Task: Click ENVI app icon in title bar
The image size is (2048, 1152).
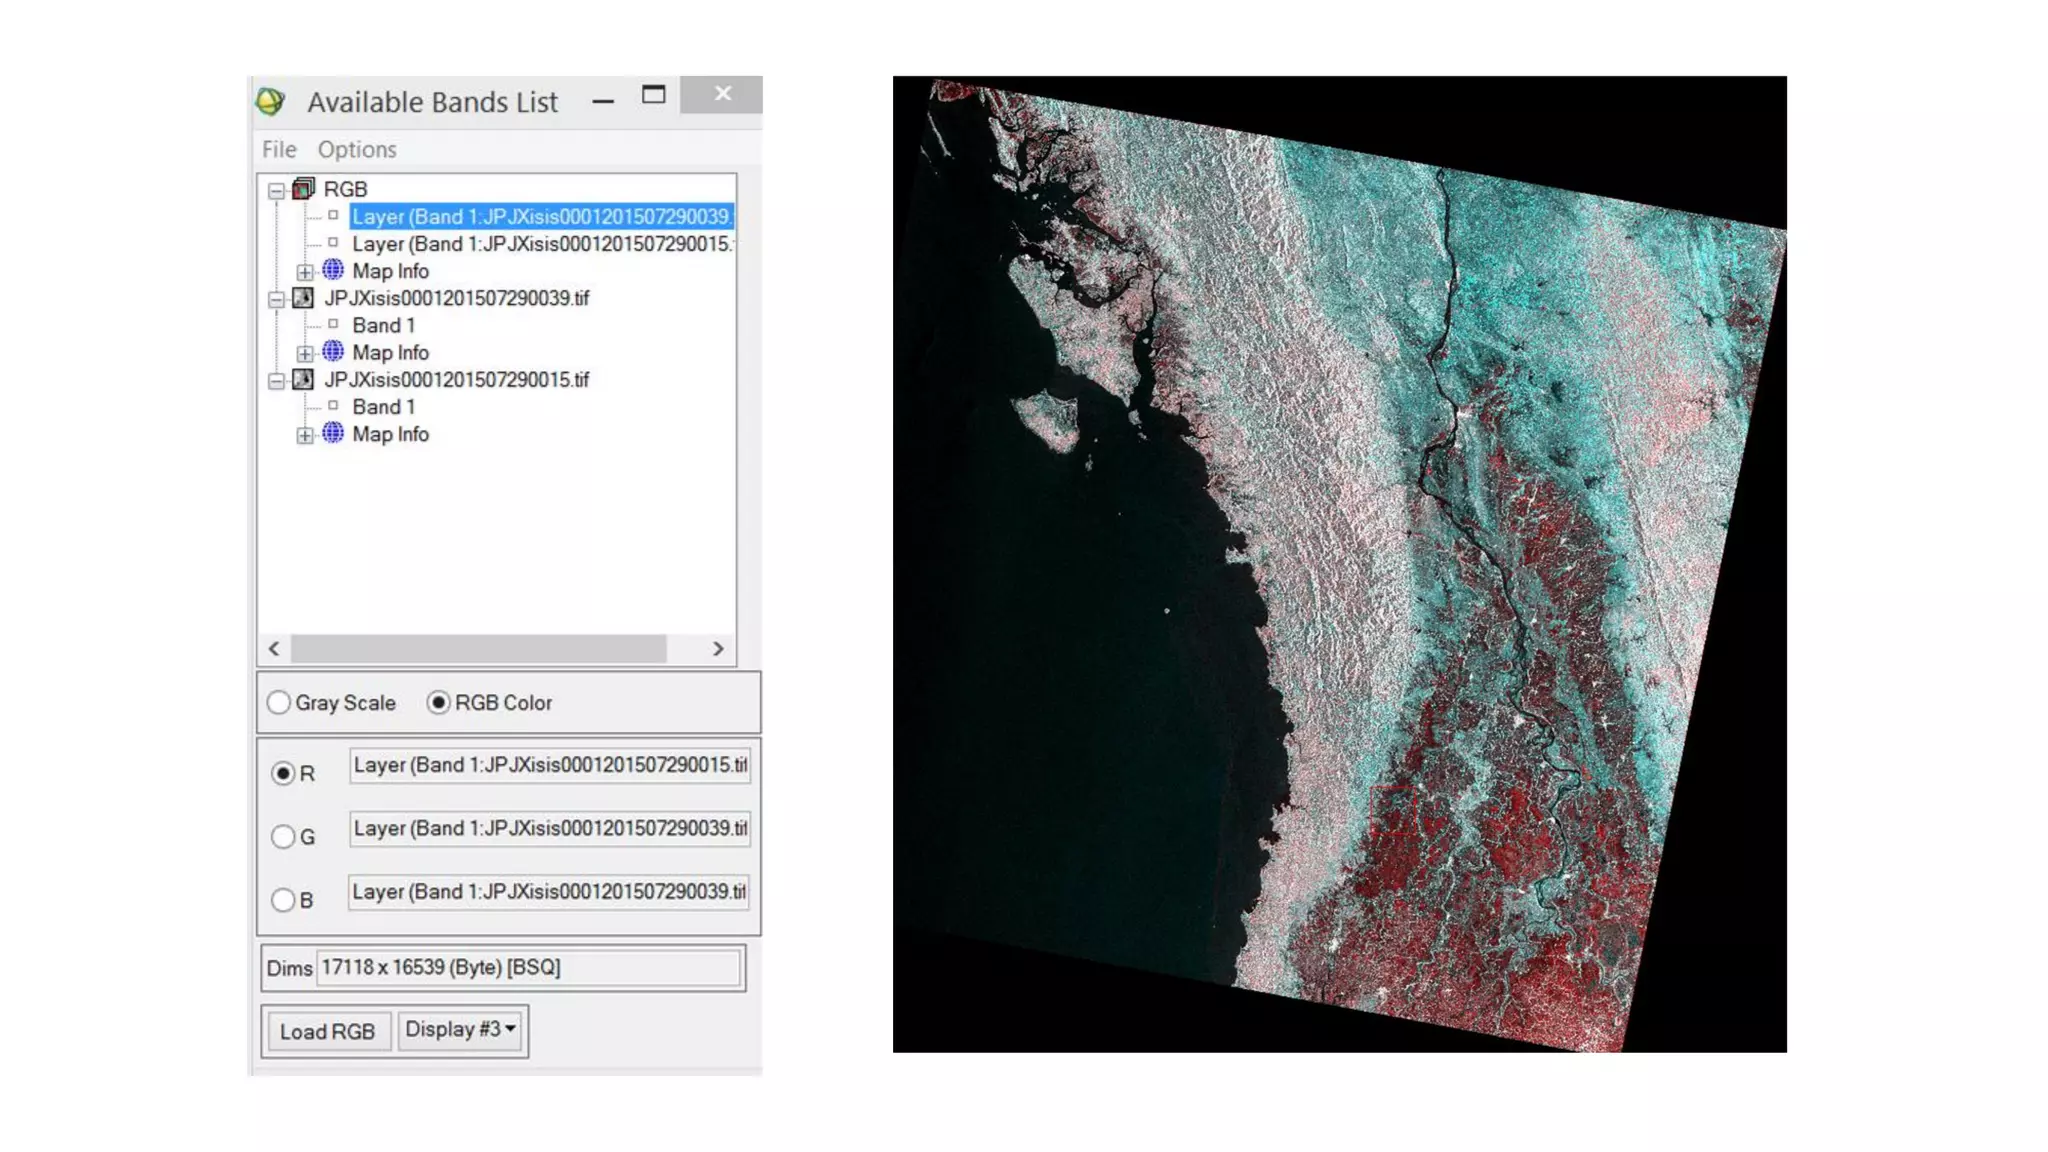Action: (271, 102)
